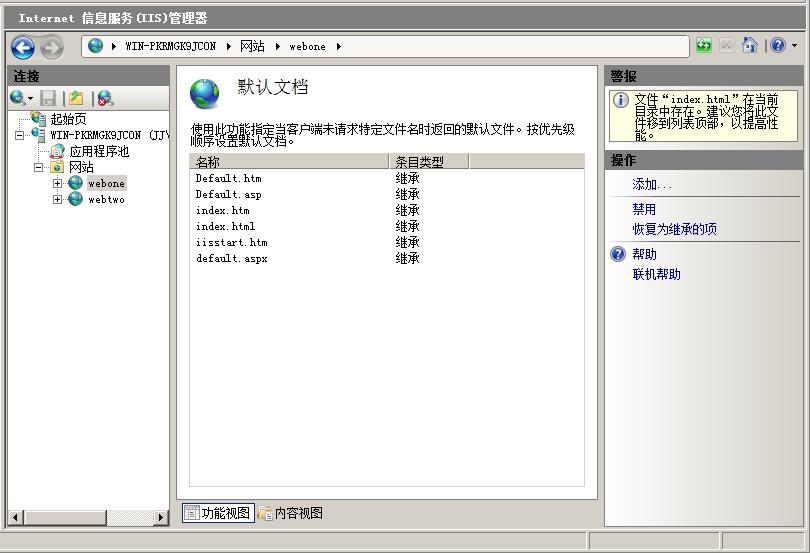This screenshot has width=810, height=553.
Task: Select webtwo site in tree
Action: [x=106, y=199]
